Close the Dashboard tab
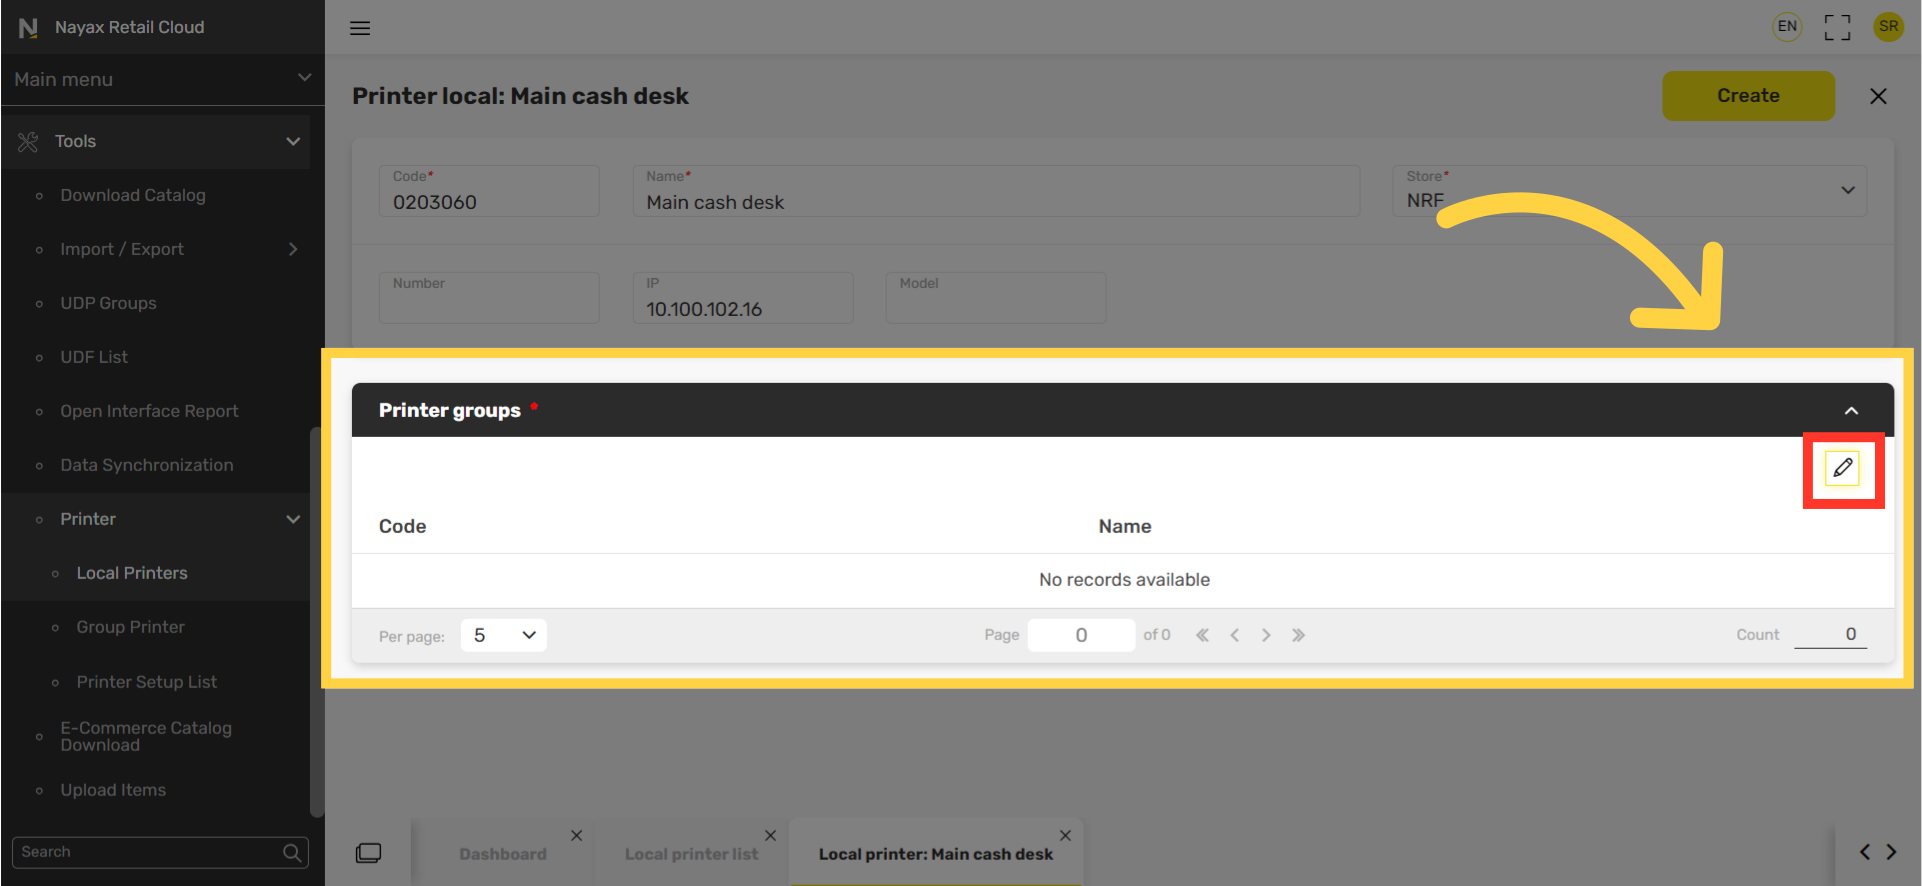The width and height of the screenshot is (1922, 886). [x=576, y=835]
